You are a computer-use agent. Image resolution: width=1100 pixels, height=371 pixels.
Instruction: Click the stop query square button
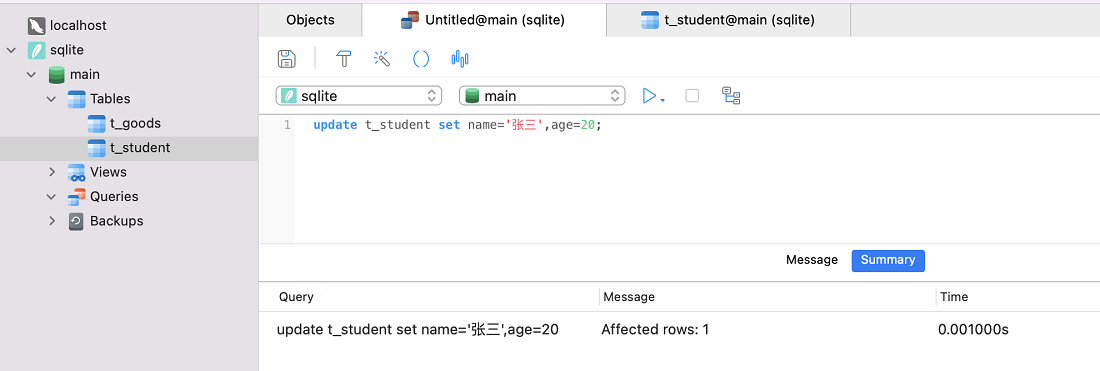pos(692,96)
